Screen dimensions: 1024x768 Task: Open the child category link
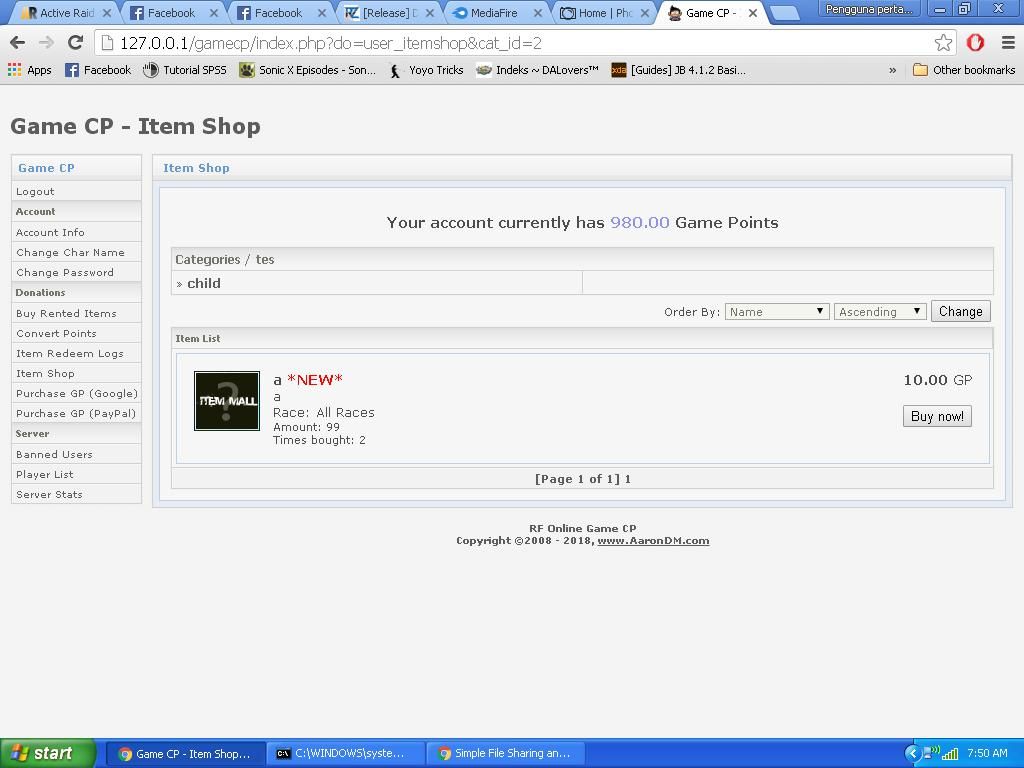pyautogui.click(x=204, y=284)
